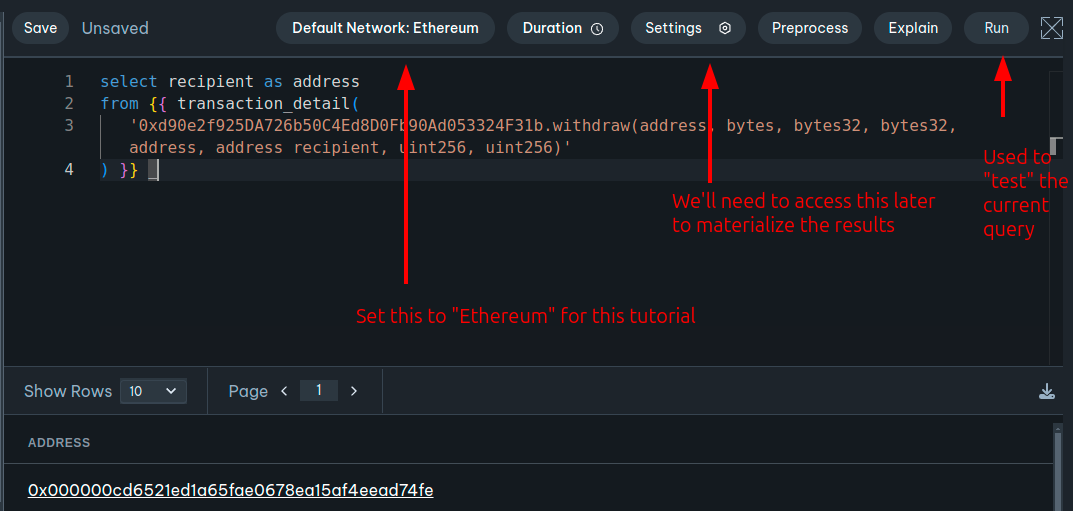Run the current query
This screenshot has width=1073, height=511.
pos(996,28)
